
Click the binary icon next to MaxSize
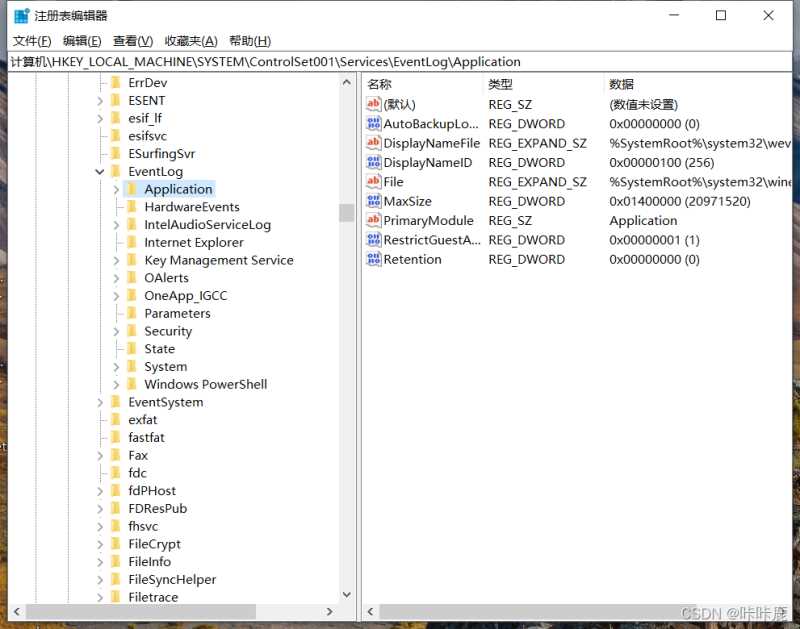(x=374, y=201)
